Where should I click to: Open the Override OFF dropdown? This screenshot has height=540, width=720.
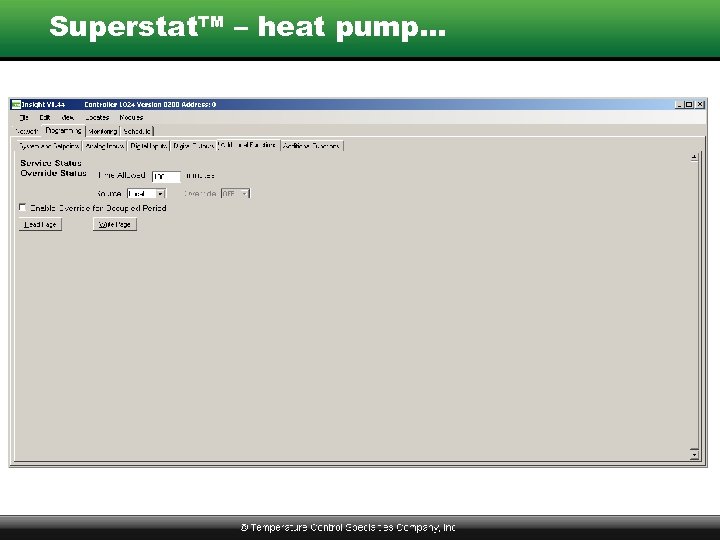(x=235, y=194)
